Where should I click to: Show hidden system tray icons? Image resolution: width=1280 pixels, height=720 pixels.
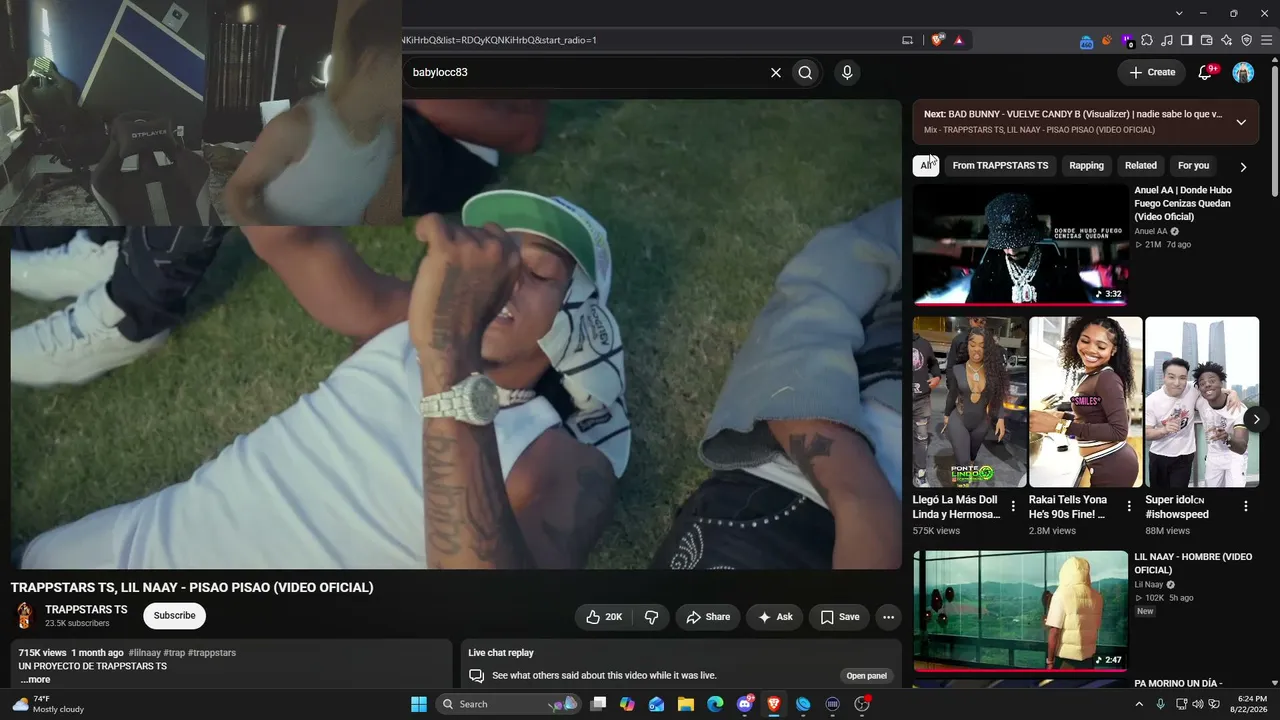click(1139, 704)
